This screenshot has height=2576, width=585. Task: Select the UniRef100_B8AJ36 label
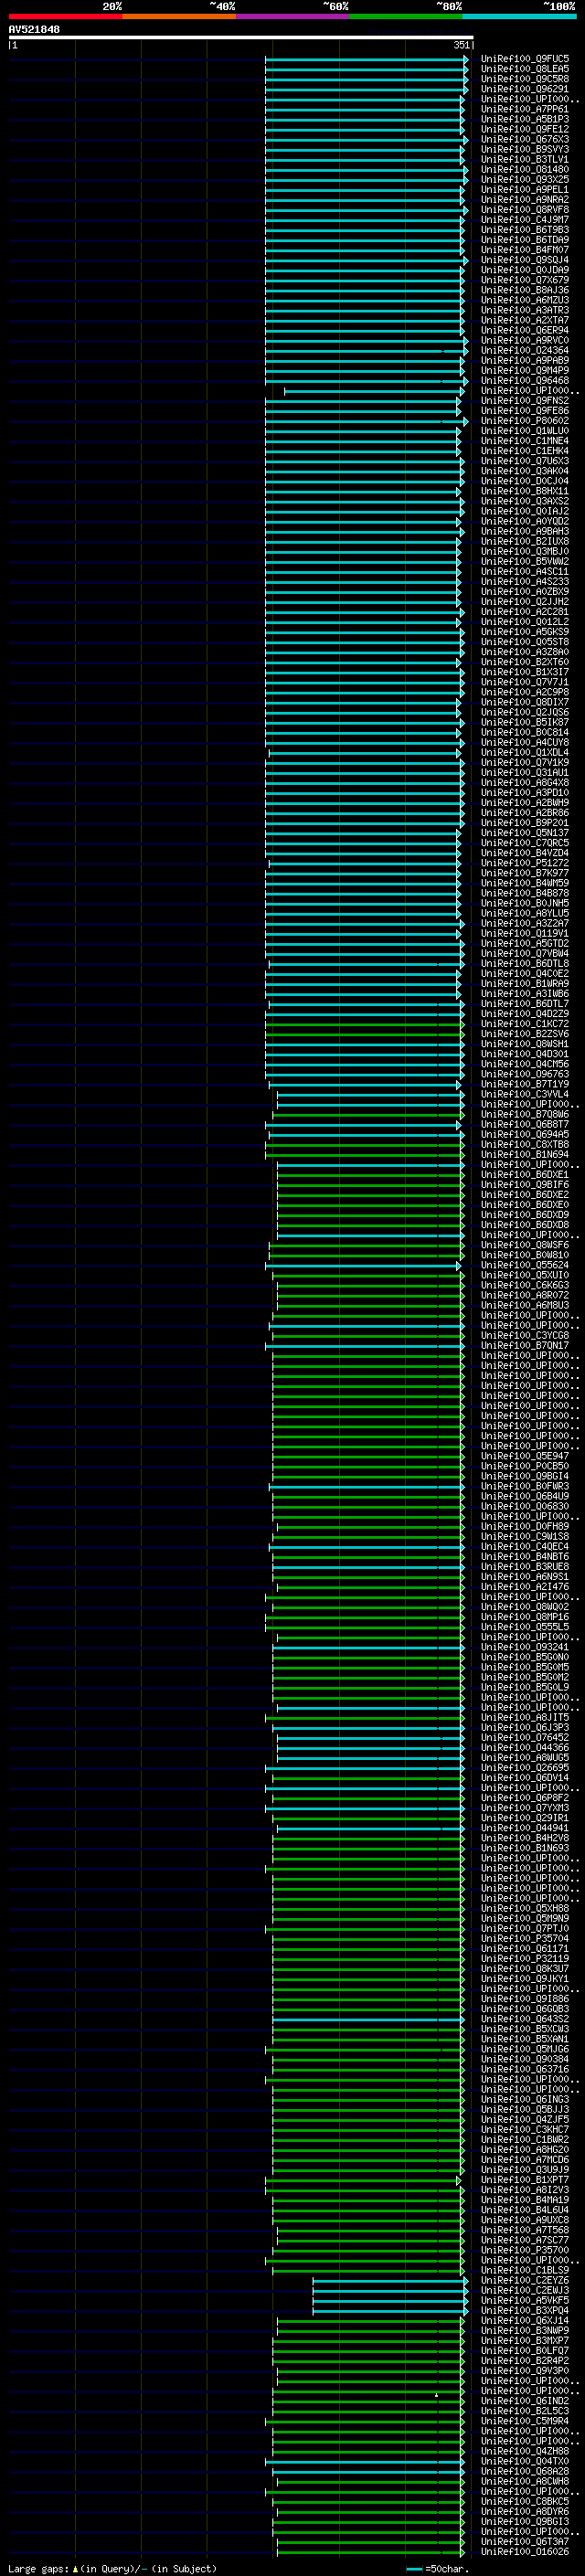point(525,290)
